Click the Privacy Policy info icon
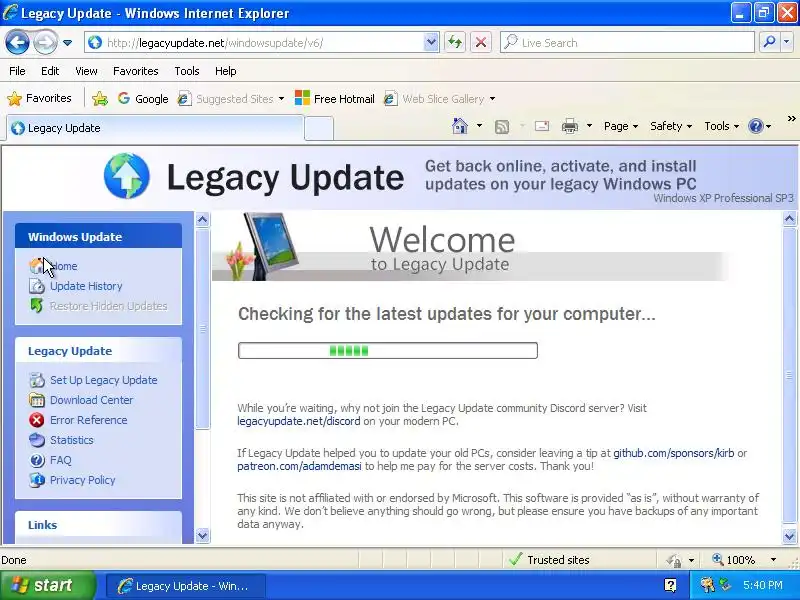The height and width of the screenshot is (600, 800). click(37, 480)
